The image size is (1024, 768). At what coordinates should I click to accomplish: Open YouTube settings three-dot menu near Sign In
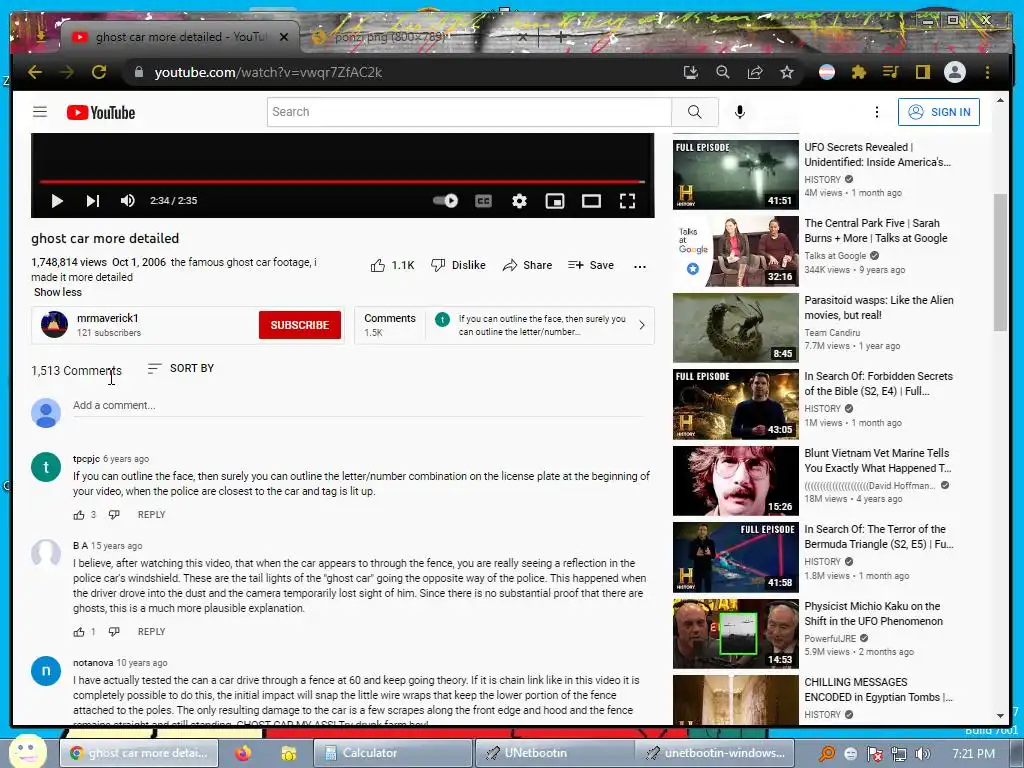click(x=876, y=112)
